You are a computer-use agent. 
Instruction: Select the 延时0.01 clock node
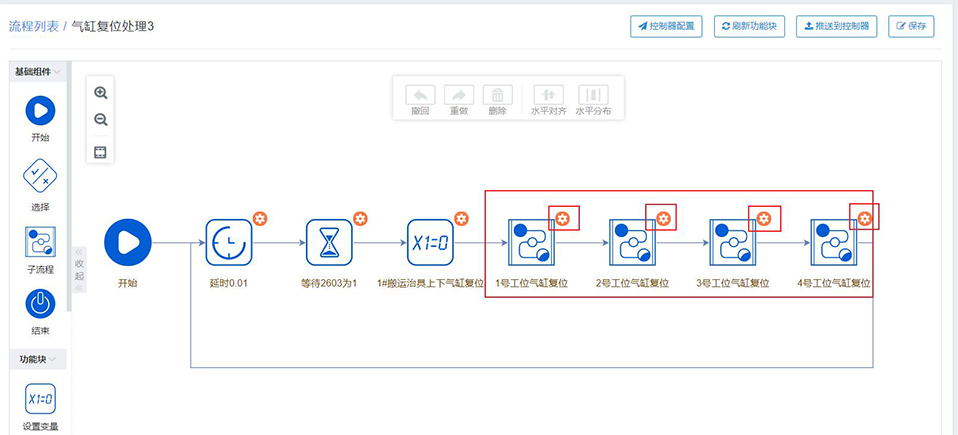[x=229, y=243]
